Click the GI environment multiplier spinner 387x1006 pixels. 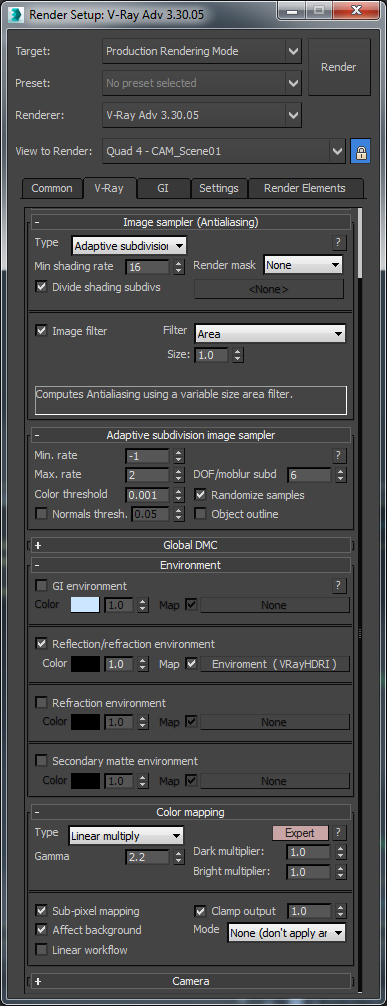[143, 605]
